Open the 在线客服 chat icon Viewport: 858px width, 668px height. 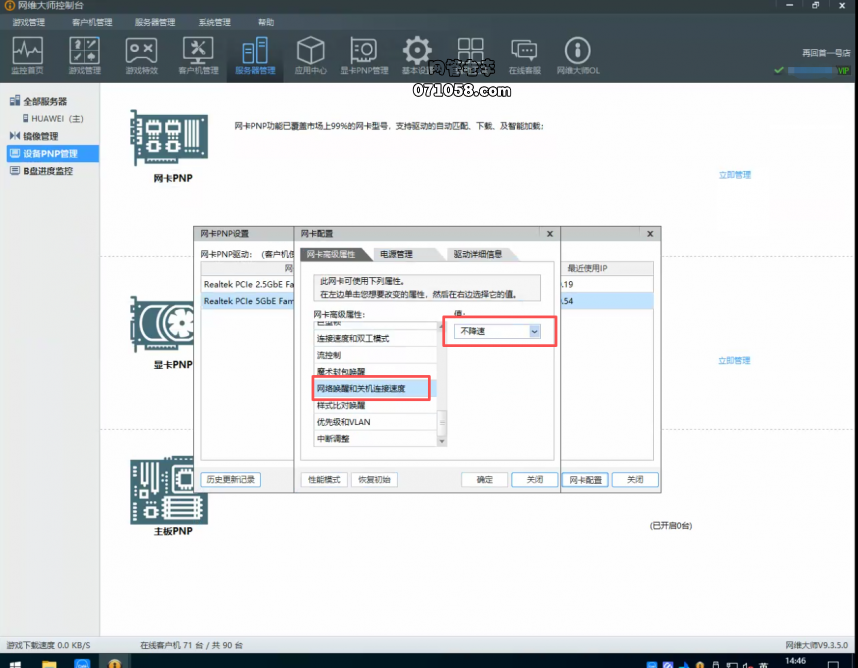pyautogui.click(x=524, y=55)
